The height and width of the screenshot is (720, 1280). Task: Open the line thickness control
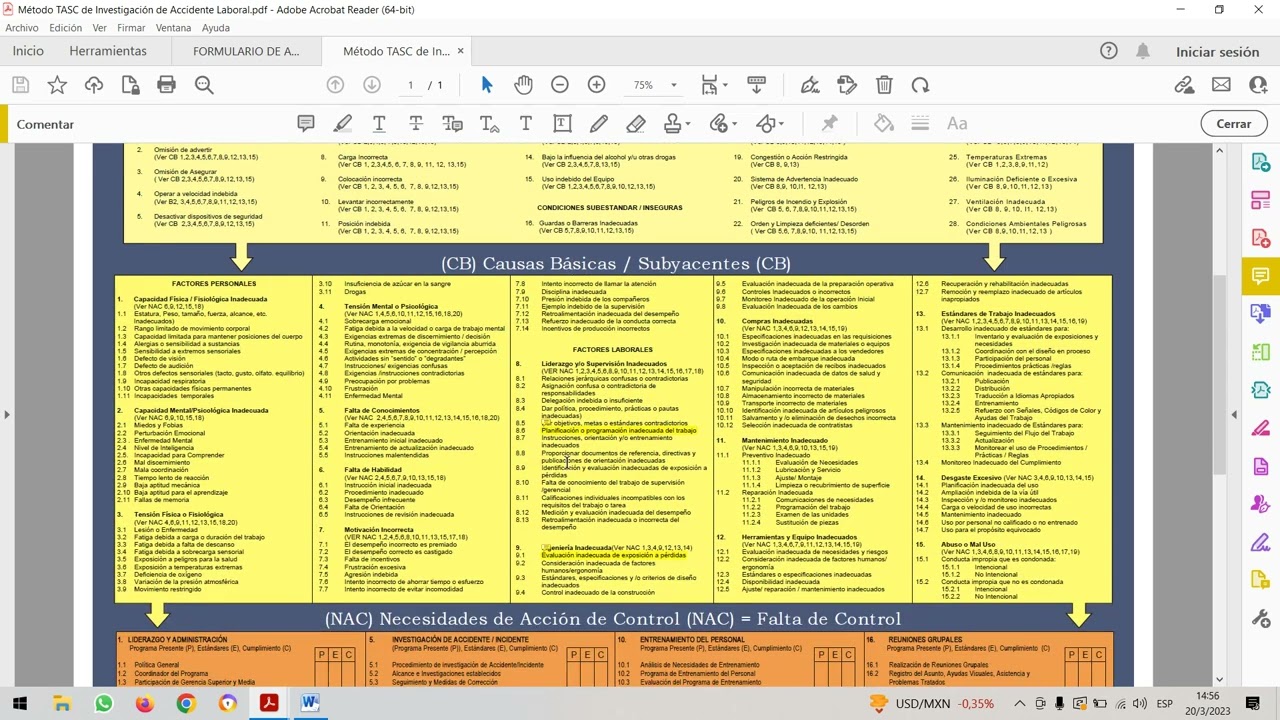[x=920, y=124]
